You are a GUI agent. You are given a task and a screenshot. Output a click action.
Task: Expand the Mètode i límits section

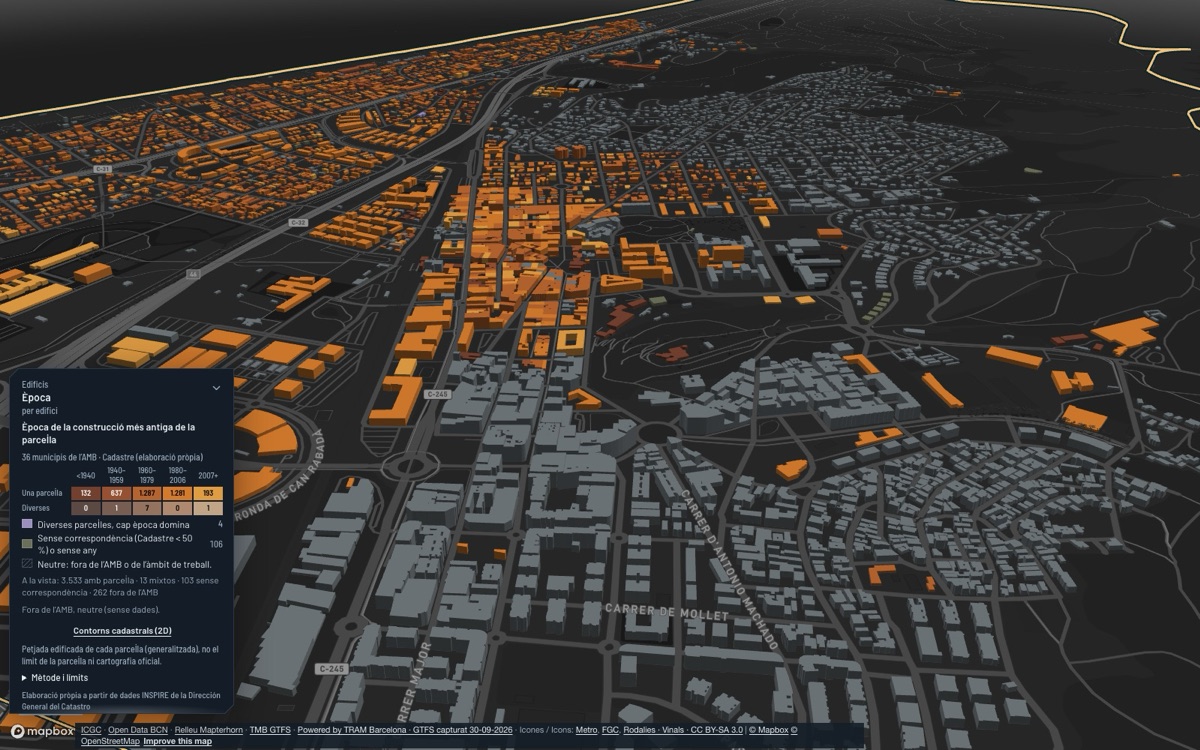click(55, 678)
